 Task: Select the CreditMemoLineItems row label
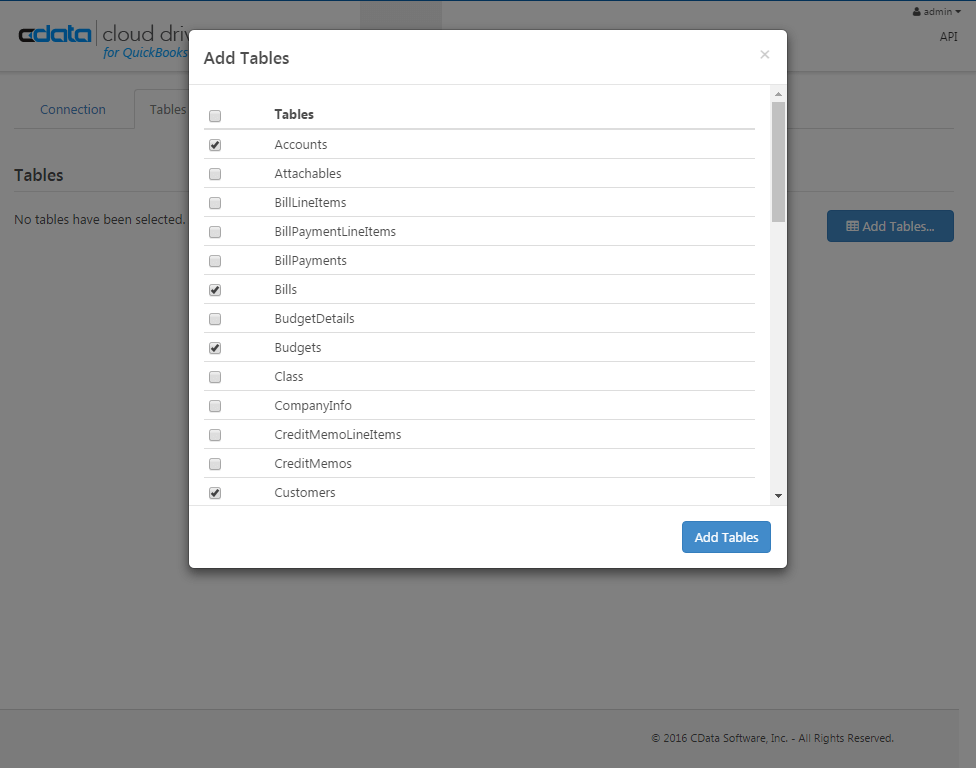pos(338,435)
